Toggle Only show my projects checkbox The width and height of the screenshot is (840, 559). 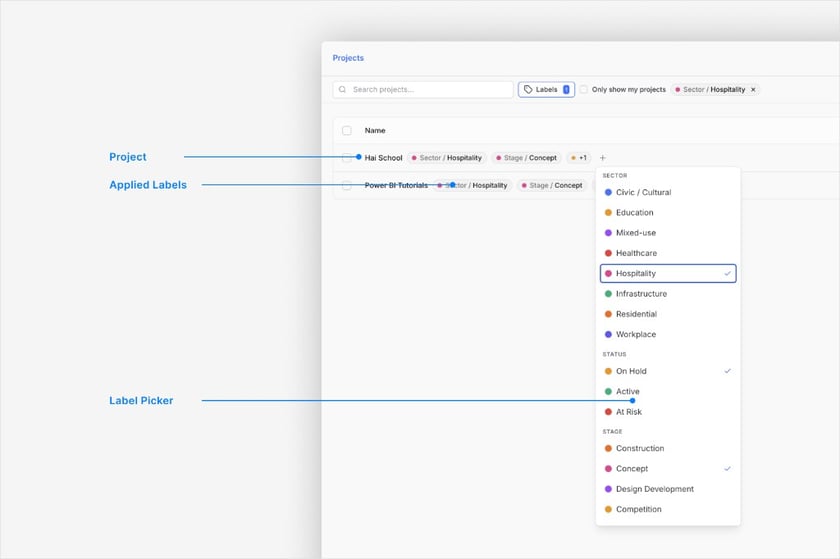click(584, 90)
